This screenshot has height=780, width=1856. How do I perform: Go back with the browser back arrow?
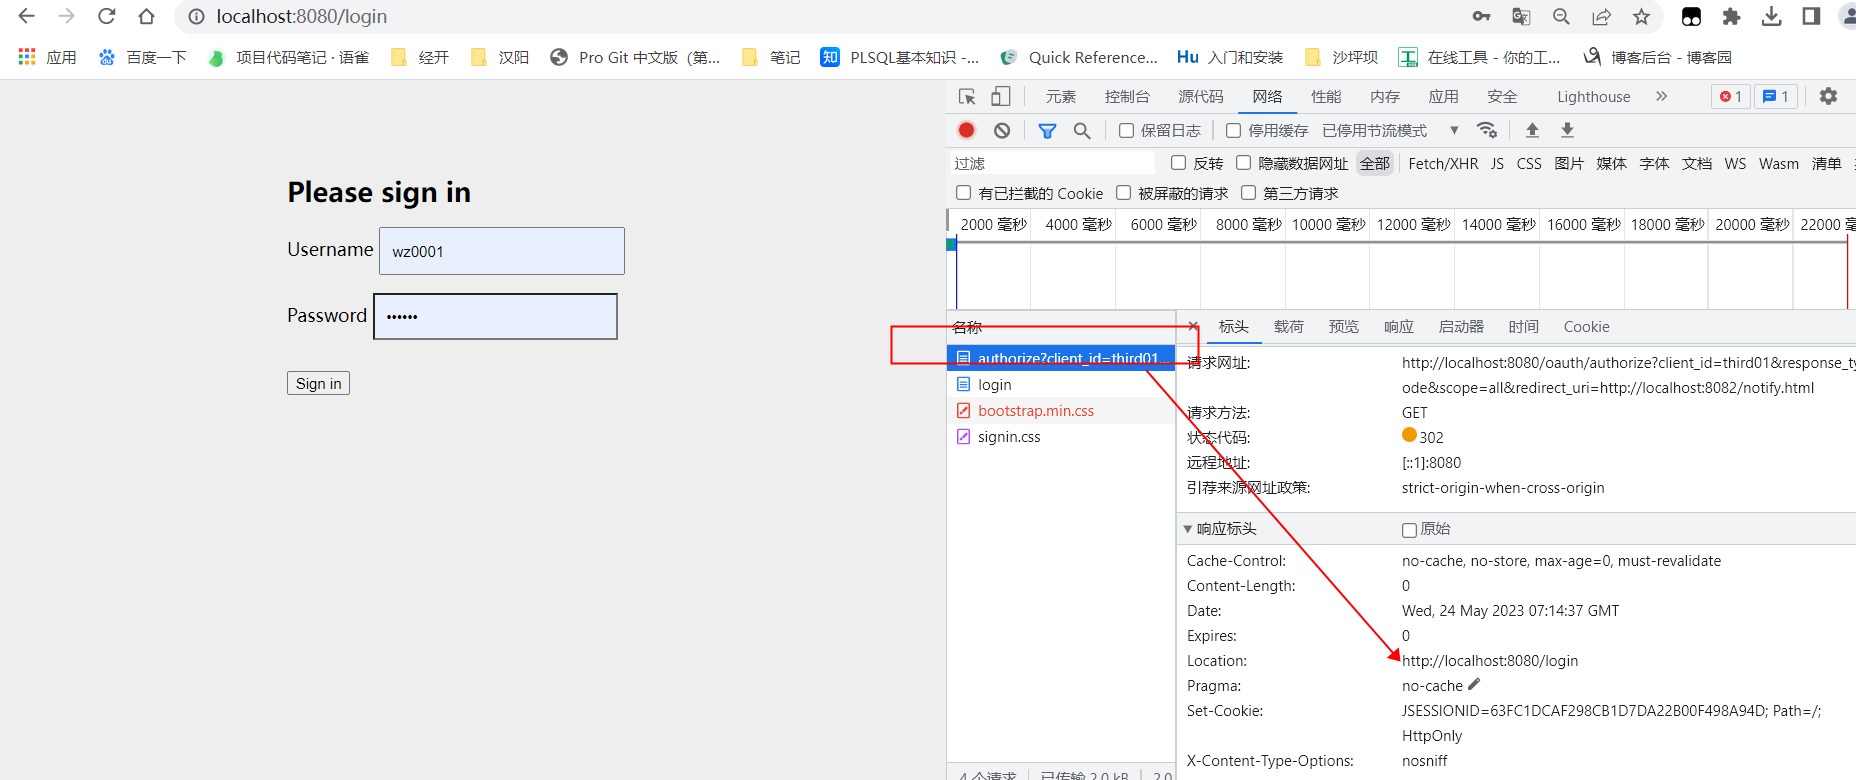[x=27, y=16]
